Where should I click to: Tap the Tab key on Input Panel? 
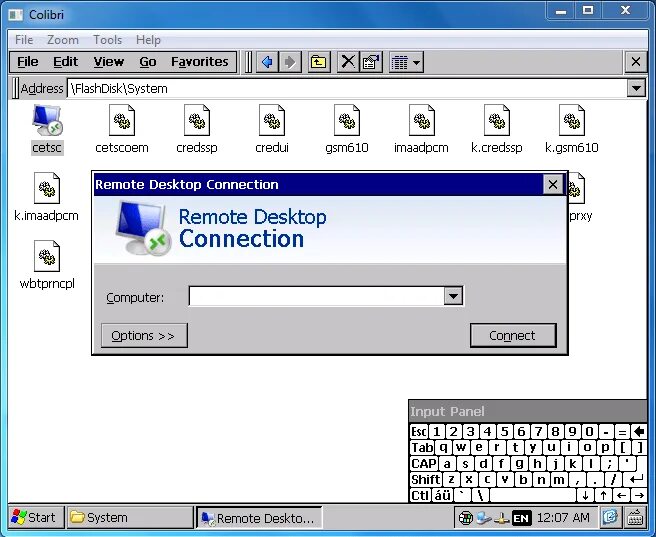coord(422,448)
